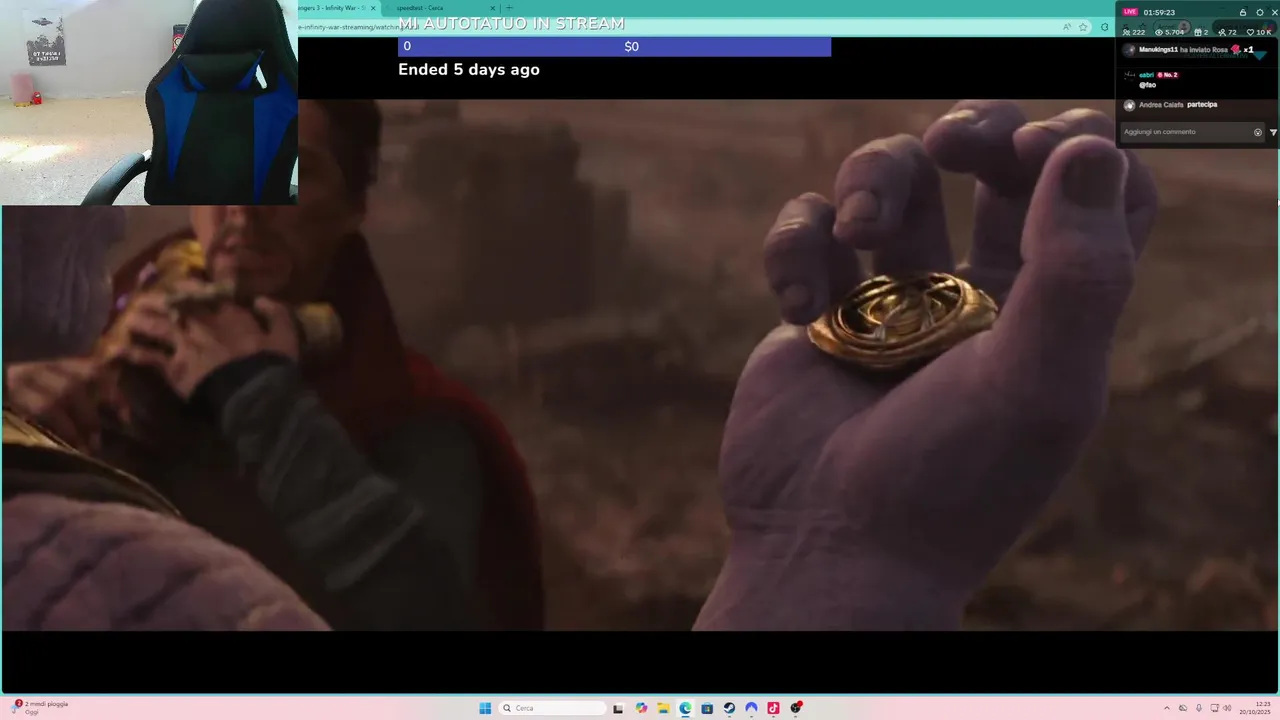This screenshot has height=720, width=1280.
Task: Click the viewers count showing 222
Action: (x=1134, y=32)
